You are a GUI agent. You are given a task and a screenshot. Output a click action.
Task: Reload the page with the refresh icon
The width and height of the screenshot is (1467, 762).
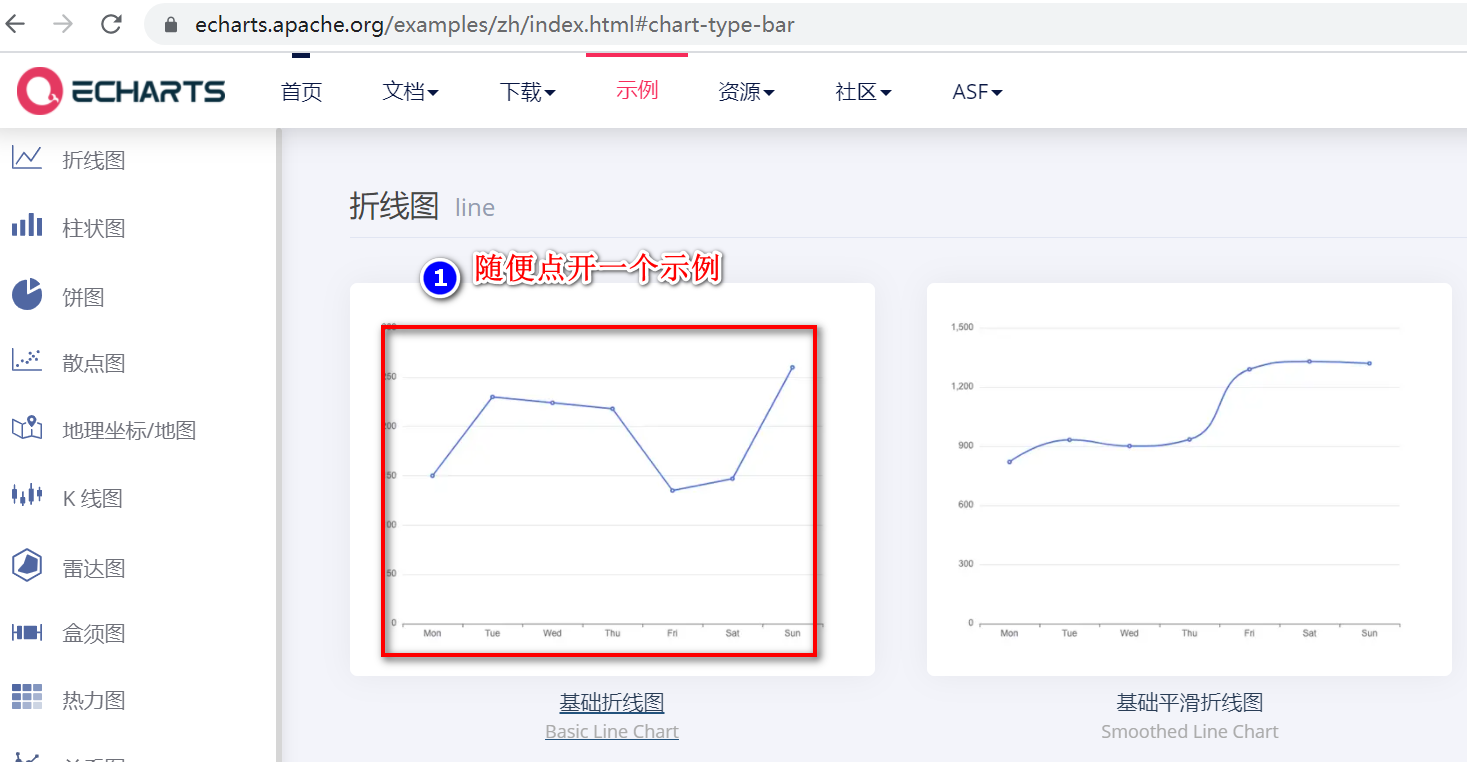111,24
